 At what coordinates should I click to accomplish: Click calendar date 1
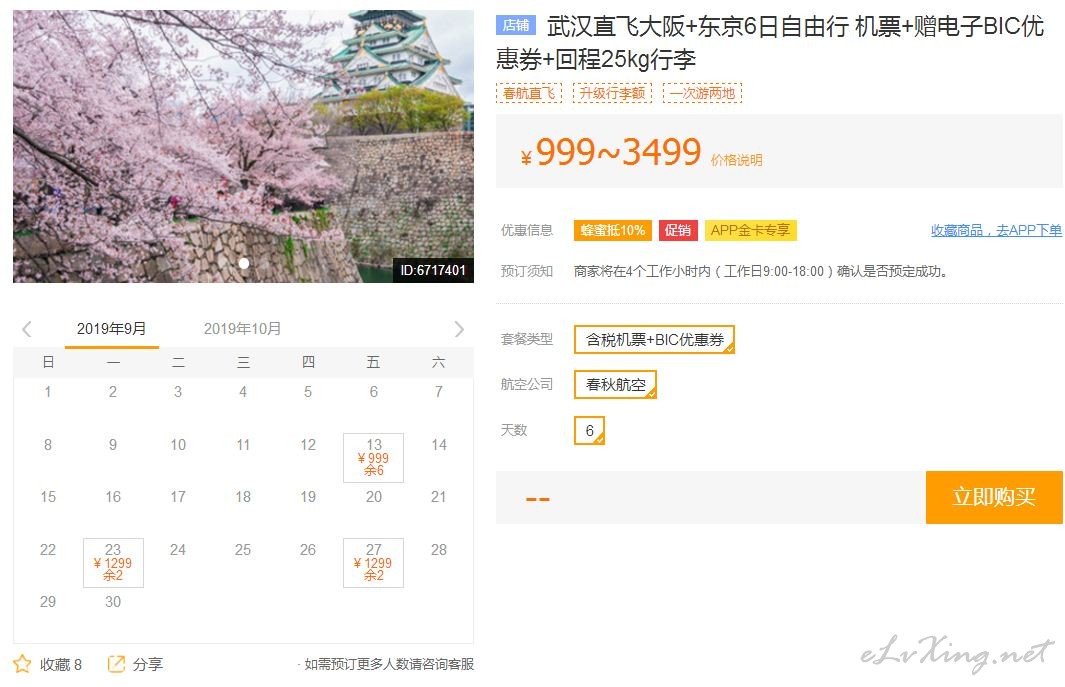(48, 391)
